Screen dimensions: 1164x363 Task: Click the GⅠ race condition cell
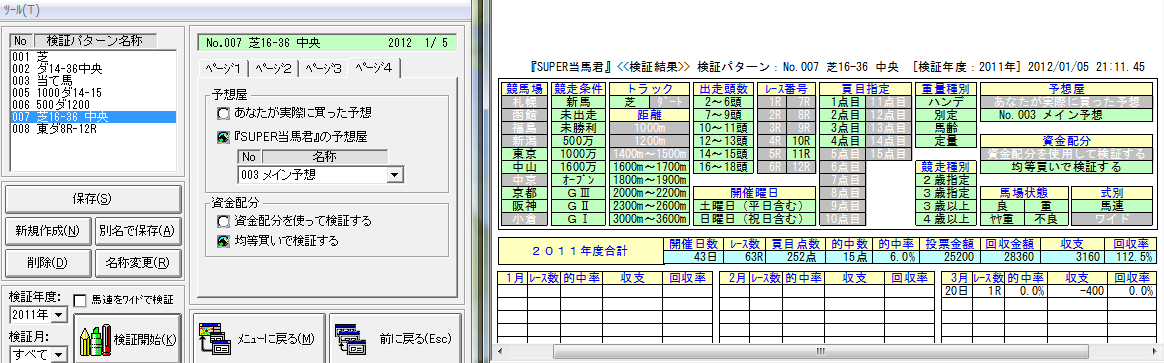coord(578,219)
